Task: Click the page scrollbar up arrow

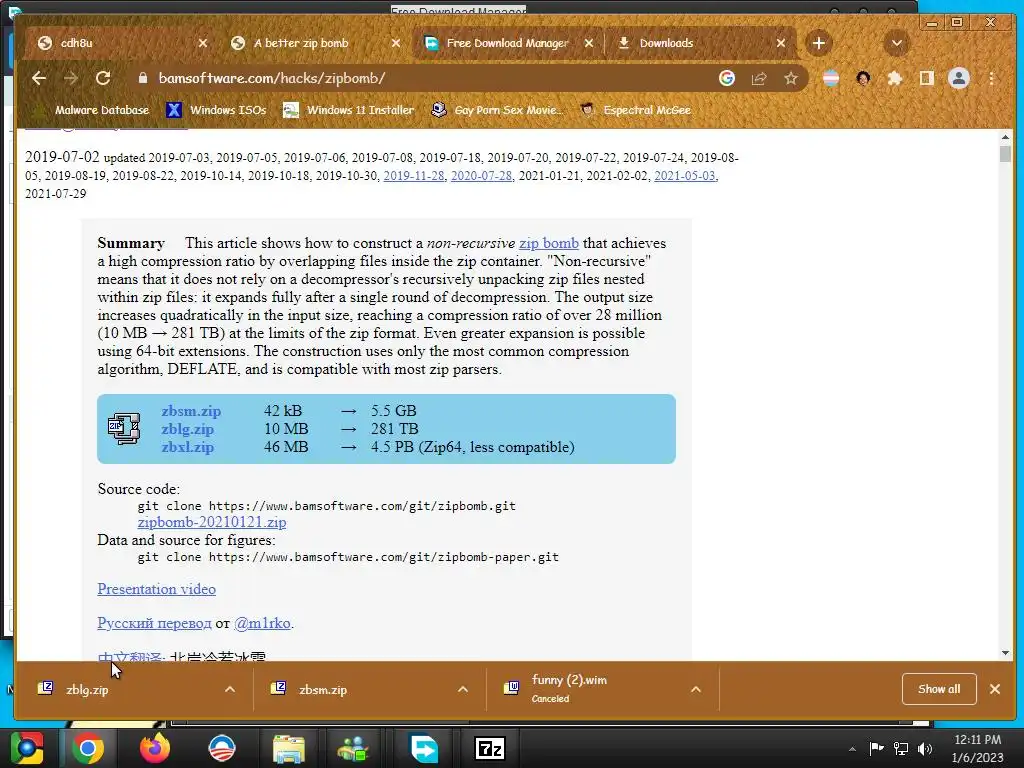Action: (1005, 137)
